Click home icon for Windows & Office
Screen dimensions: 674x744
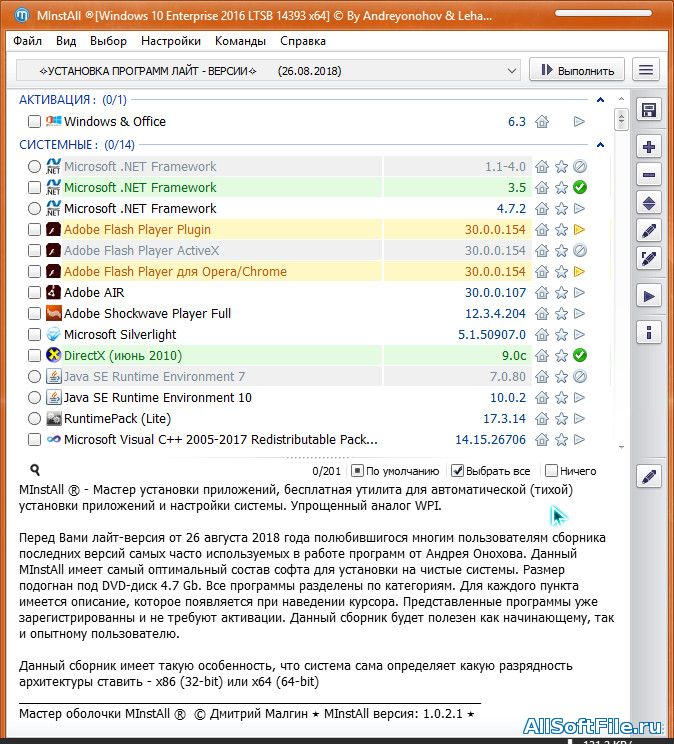pos(542,122)
